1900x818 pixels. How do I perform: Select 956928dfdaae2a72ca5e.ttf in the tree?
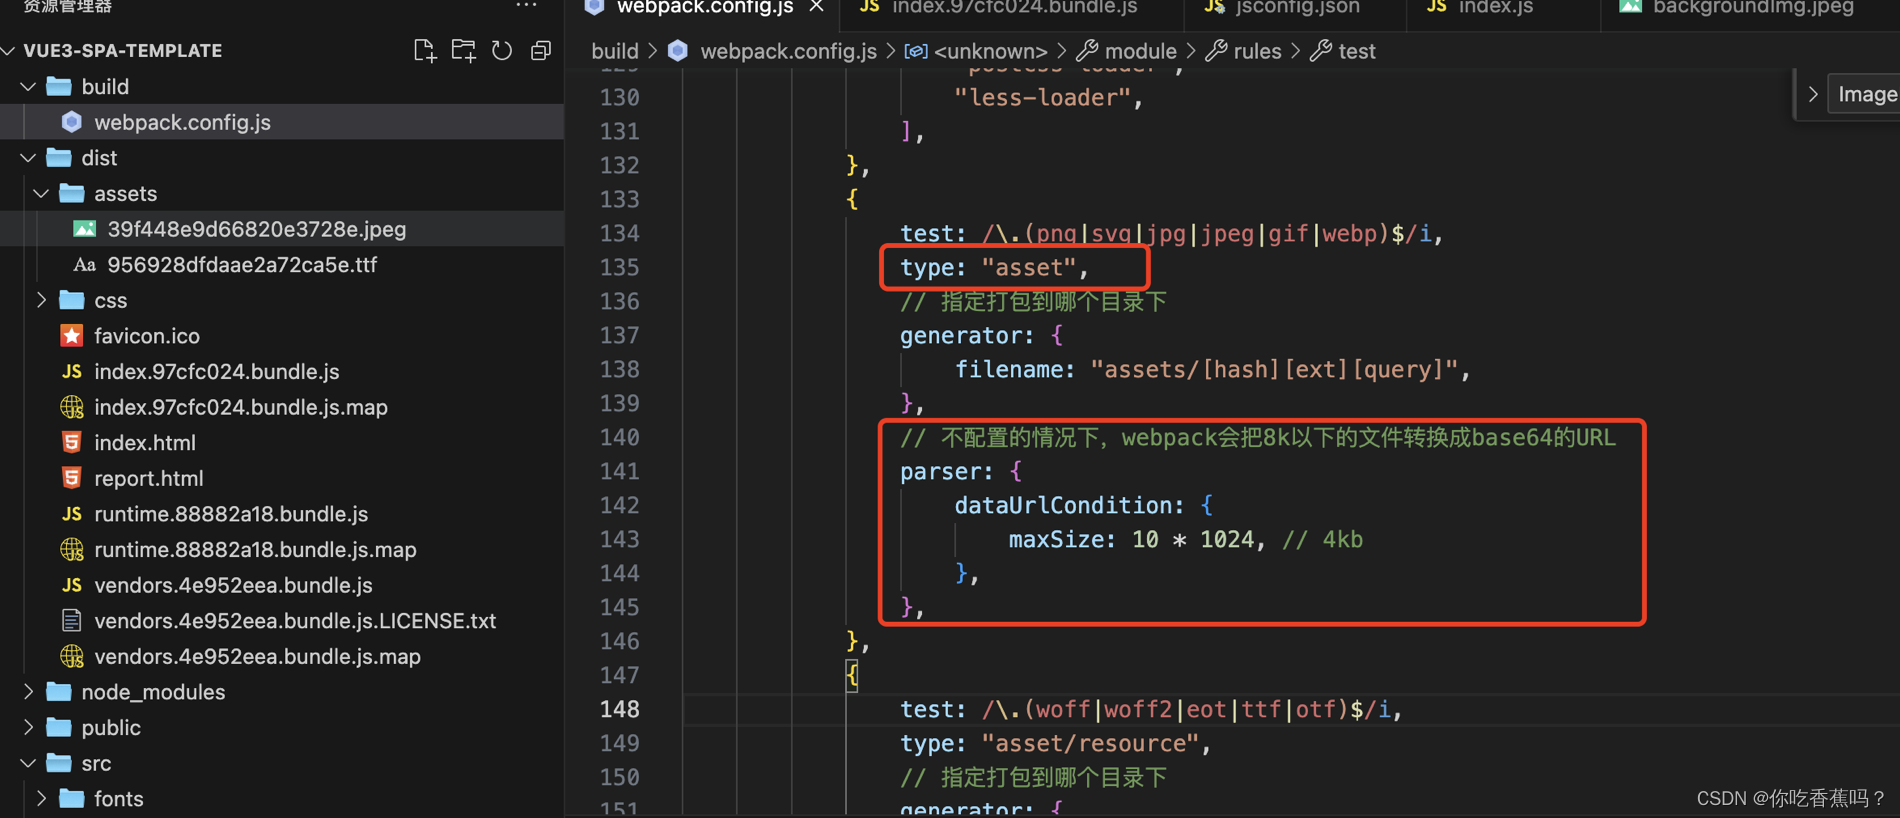[x=282, y=265]
